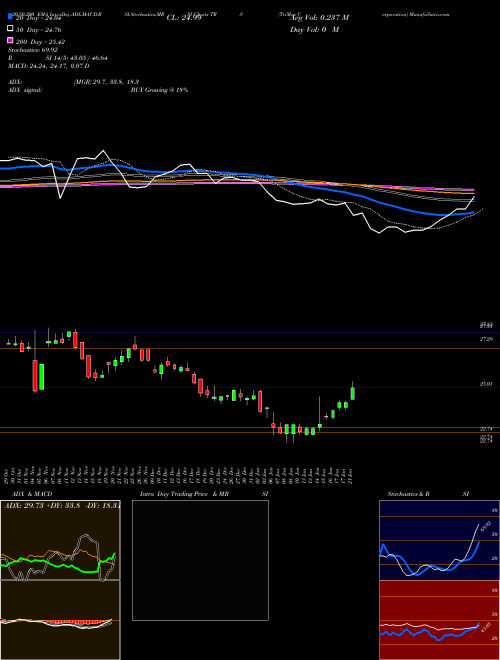Select the '50 Day = 24.76' legend text
Viewport: 500px width, 660px height.
(39, 30)
